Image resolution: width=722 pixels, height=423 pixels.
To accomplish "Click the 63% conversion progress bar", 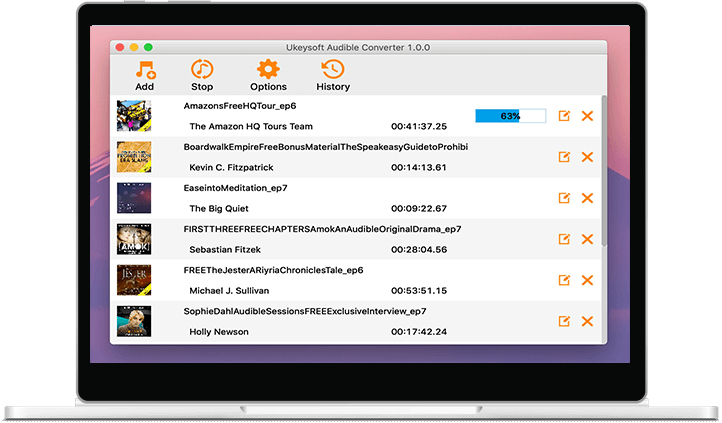I will (x=511, y=116).
